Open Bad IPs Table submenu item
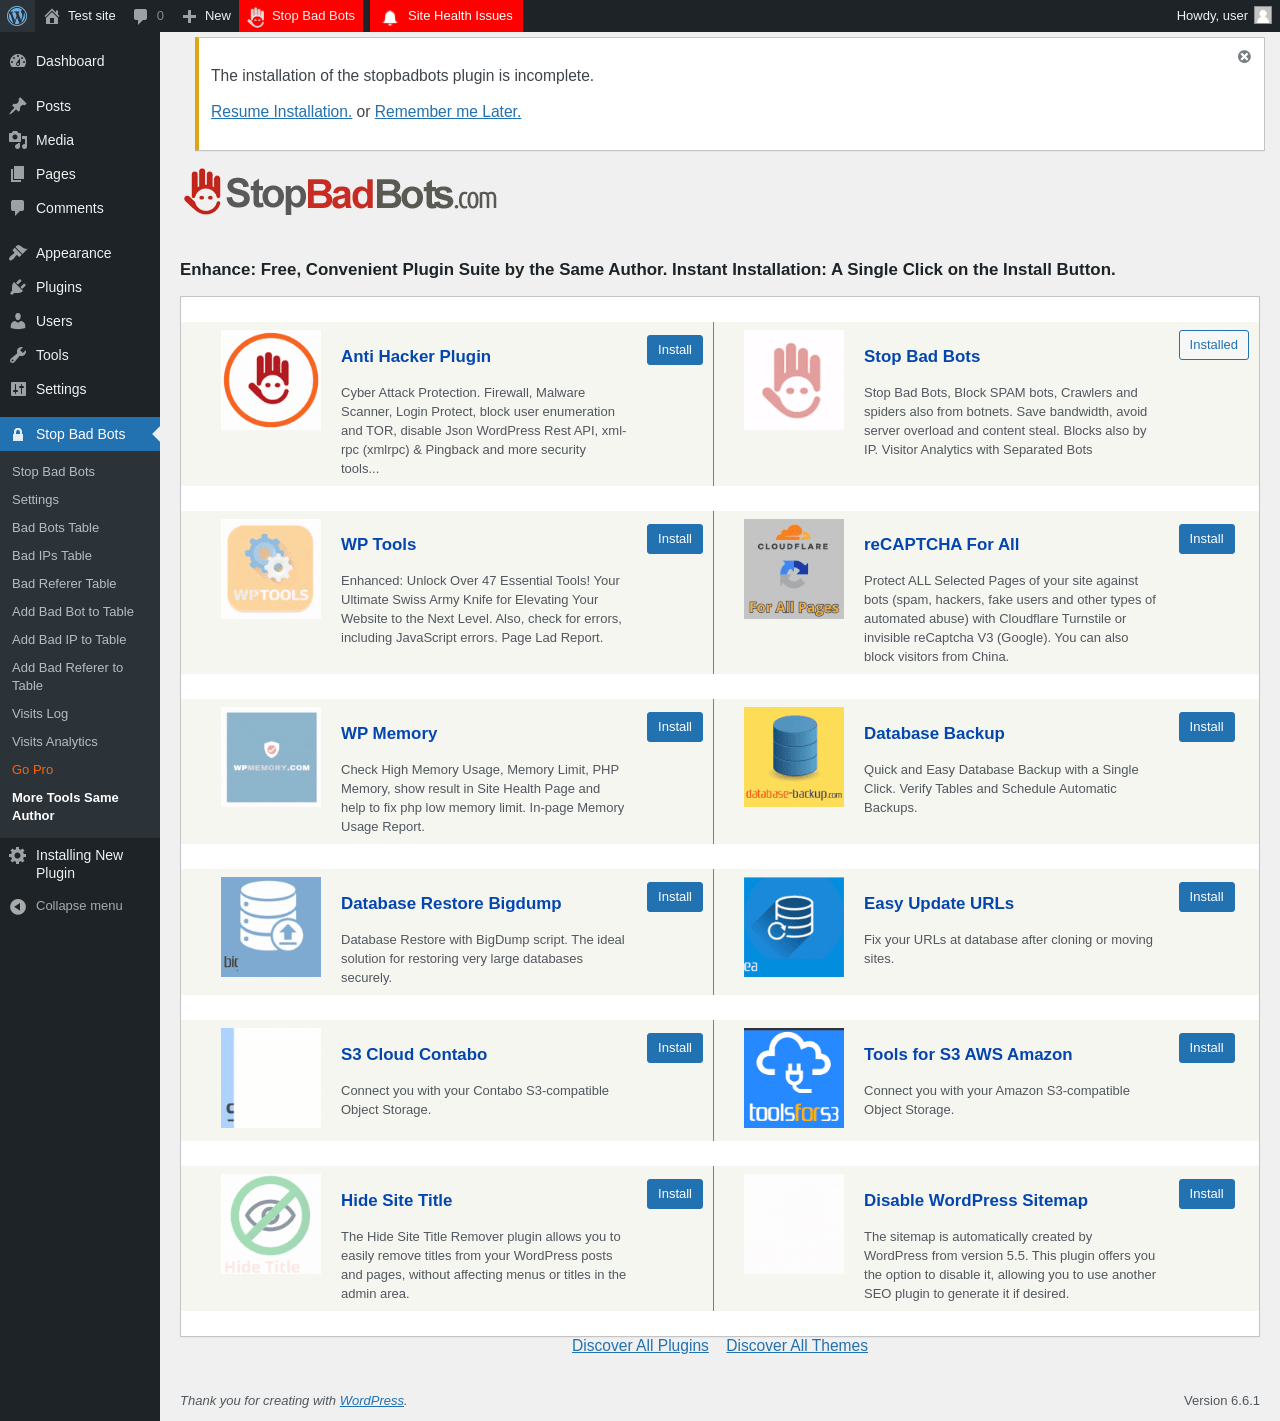This screenshot has height=1421, width=1280. coord(52,556)
